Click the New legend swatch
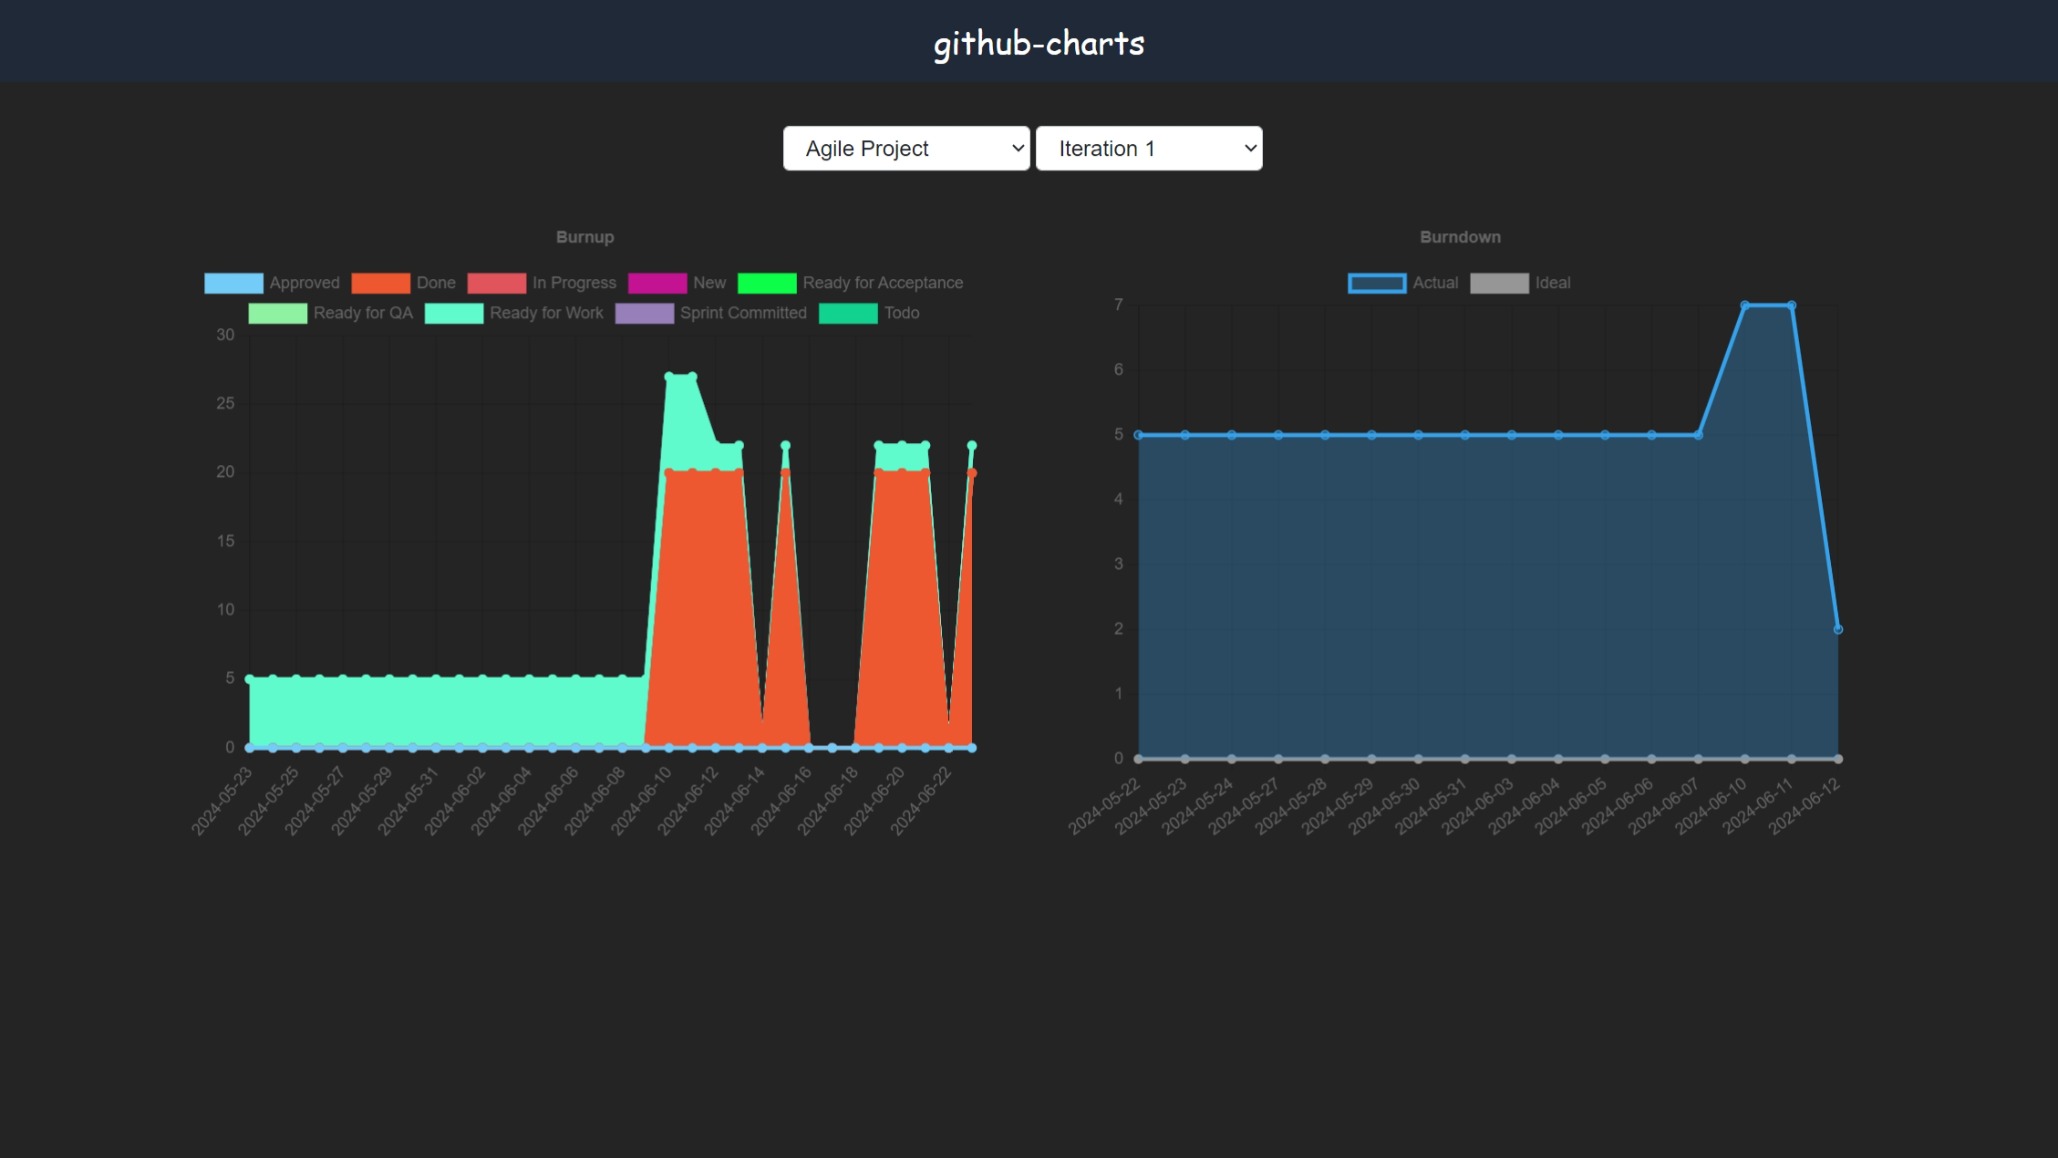 657,283
